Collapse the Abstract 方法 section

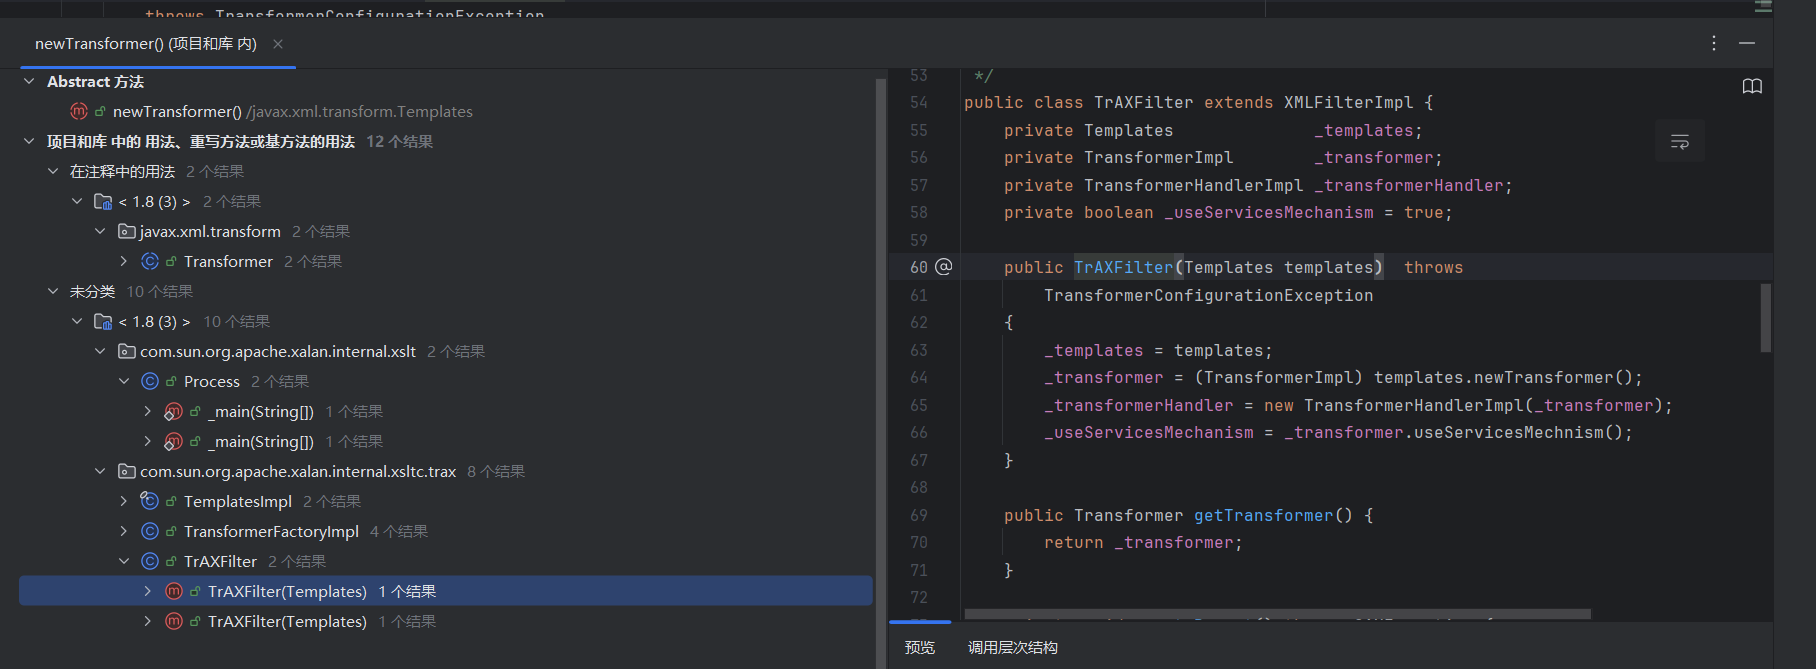pos(29,81)
